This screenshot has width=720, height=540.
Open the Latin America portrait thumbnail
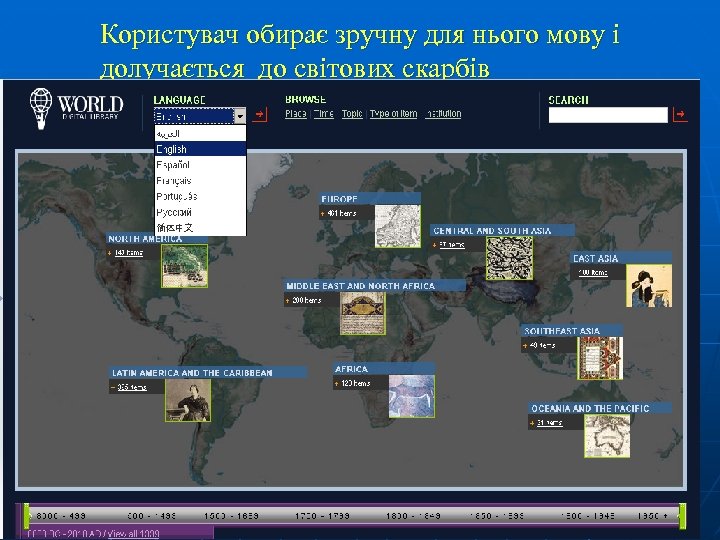(x=188, y=400)
